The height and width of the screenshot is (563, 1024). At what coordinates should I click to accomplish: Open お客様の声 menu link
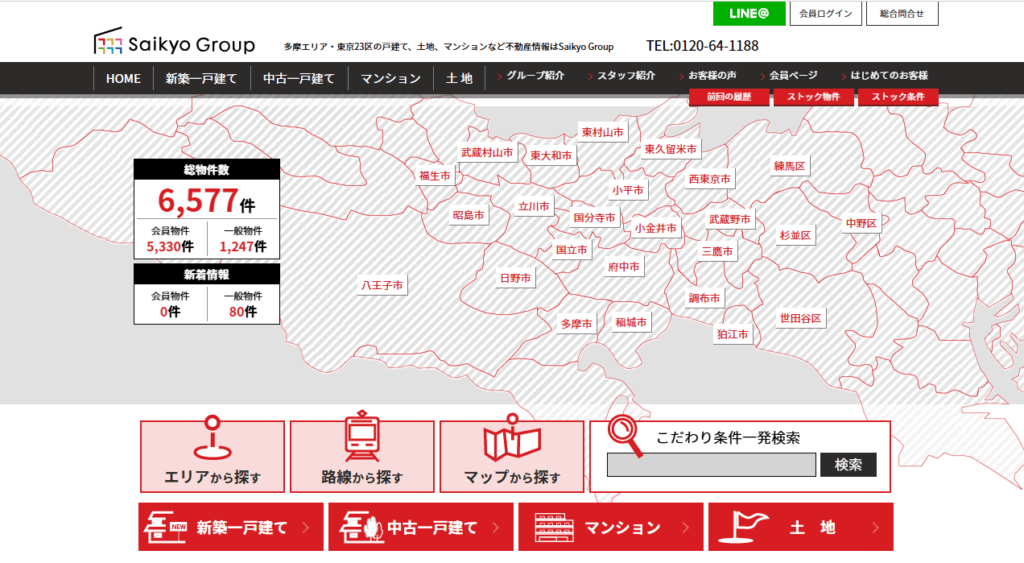tap(712, 75)
